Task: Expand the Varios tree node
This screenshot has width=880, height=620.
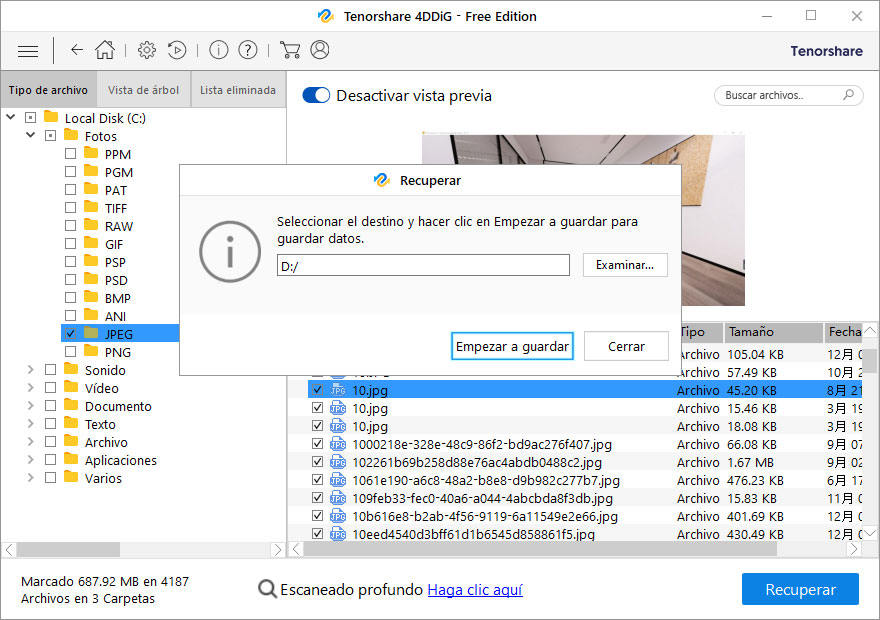Action: click(x=30, y=478)
